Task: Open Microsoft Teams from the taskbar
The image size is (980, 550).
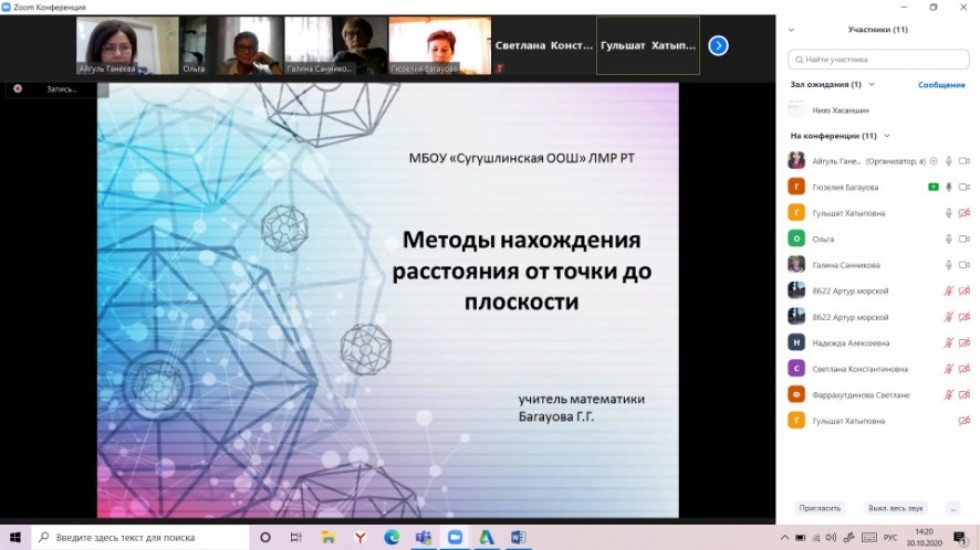Action: [x=422, y=537]
